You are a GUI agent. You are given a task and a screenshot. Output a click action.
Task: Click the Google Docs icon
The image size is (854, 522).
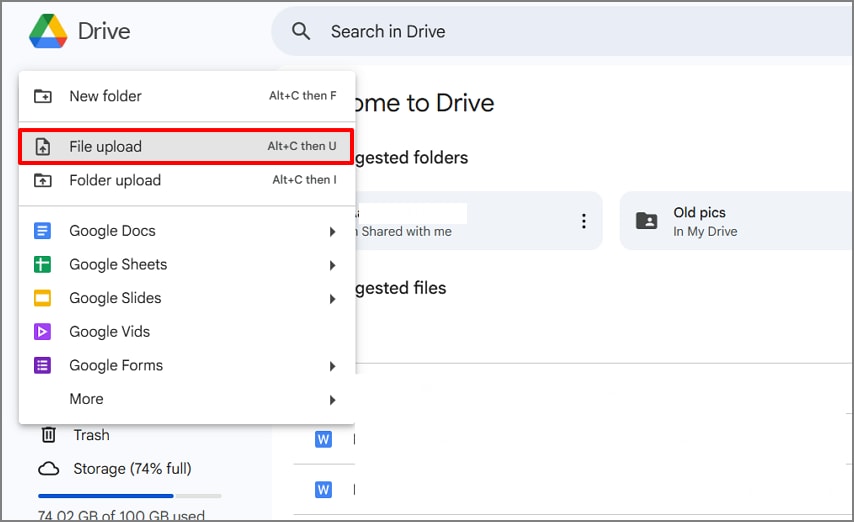tap(43, 231)
